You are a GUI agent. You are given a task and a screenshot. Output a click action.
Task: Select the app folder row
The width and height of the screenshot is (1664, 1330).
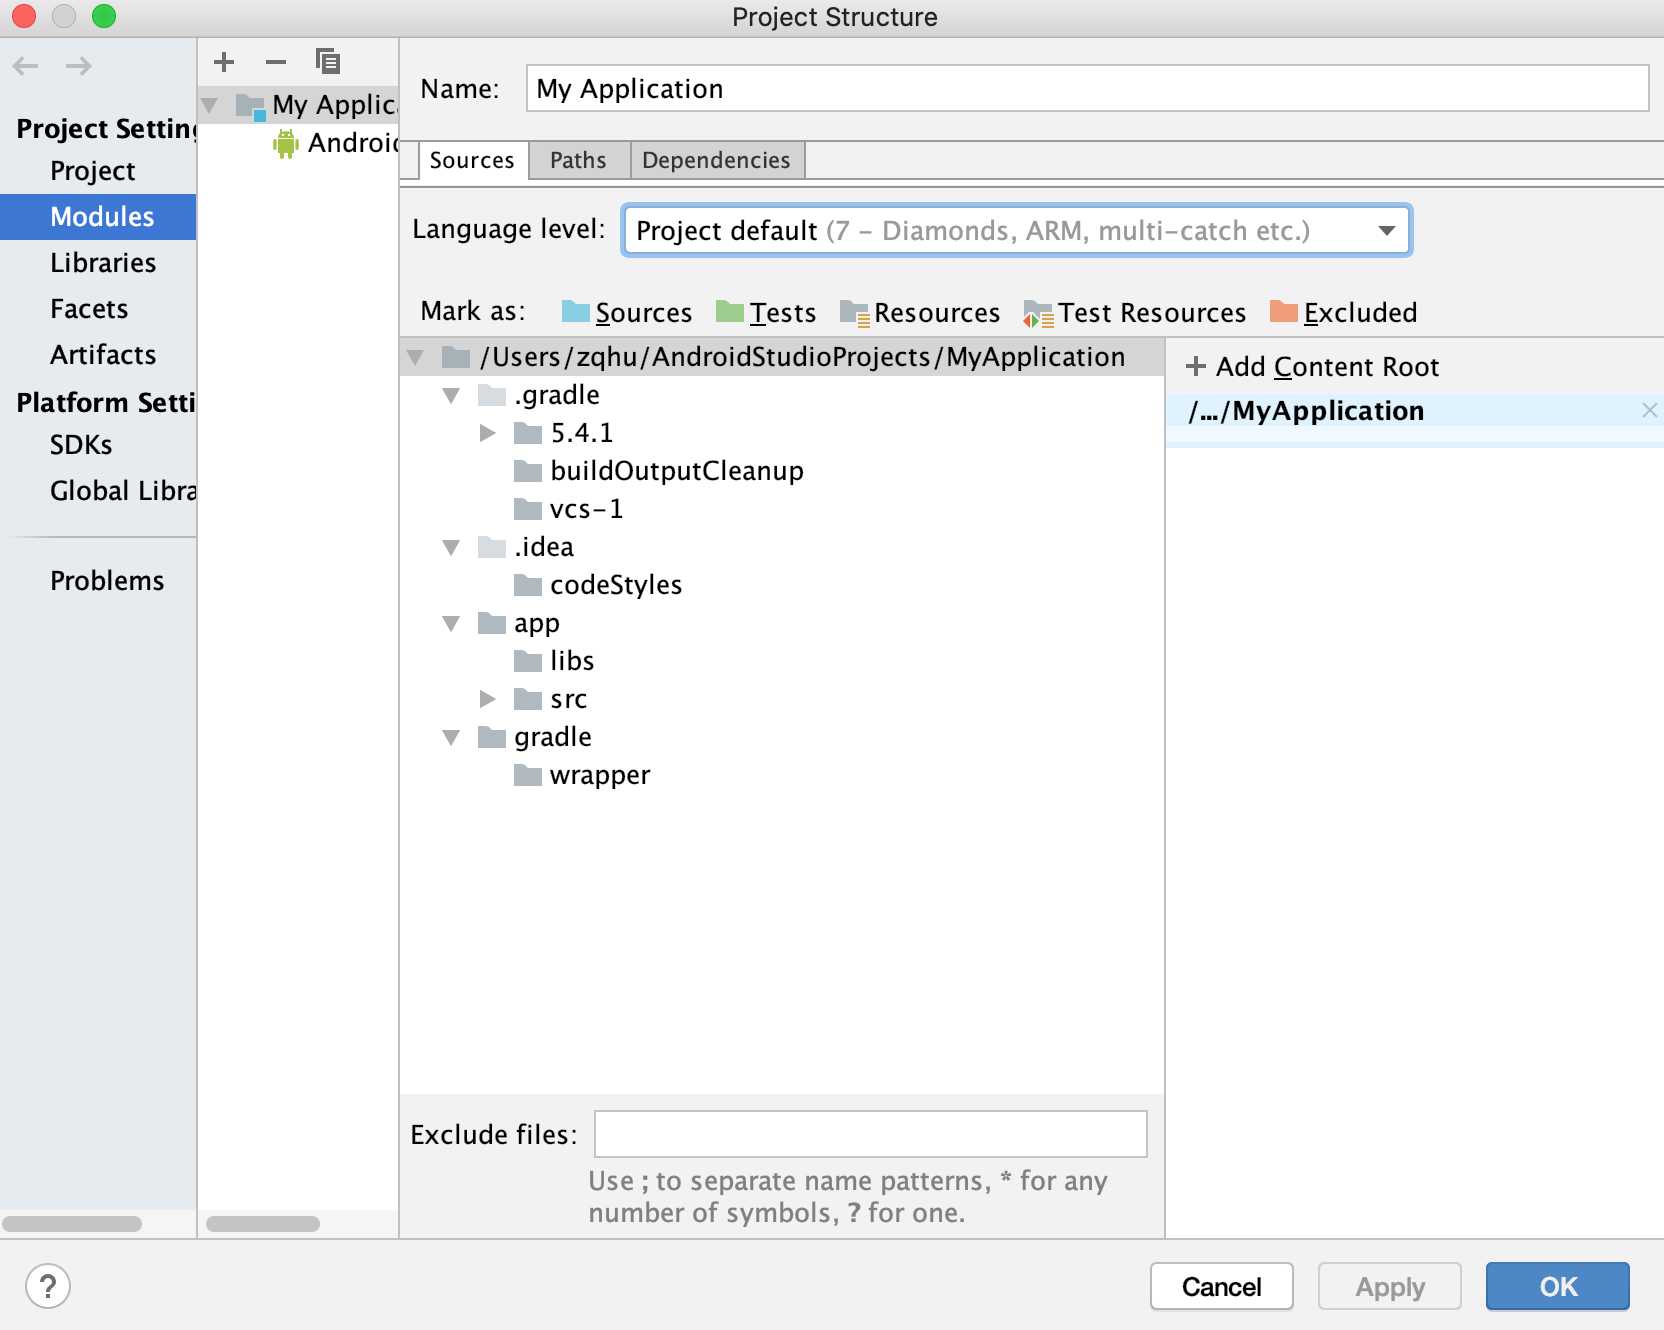tap(782, 623)
